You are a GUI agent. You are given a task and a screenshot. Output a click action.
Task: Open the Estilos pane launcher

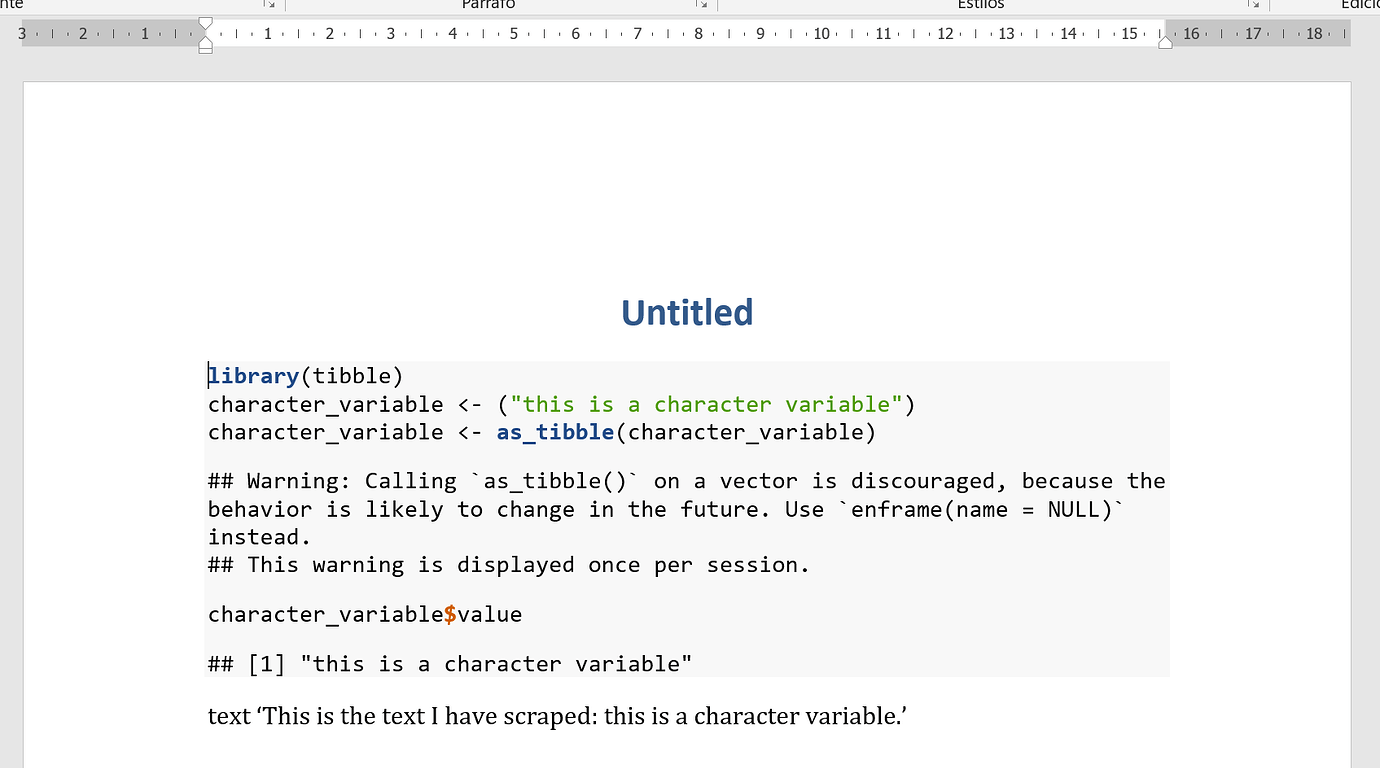click(1253, 5)
